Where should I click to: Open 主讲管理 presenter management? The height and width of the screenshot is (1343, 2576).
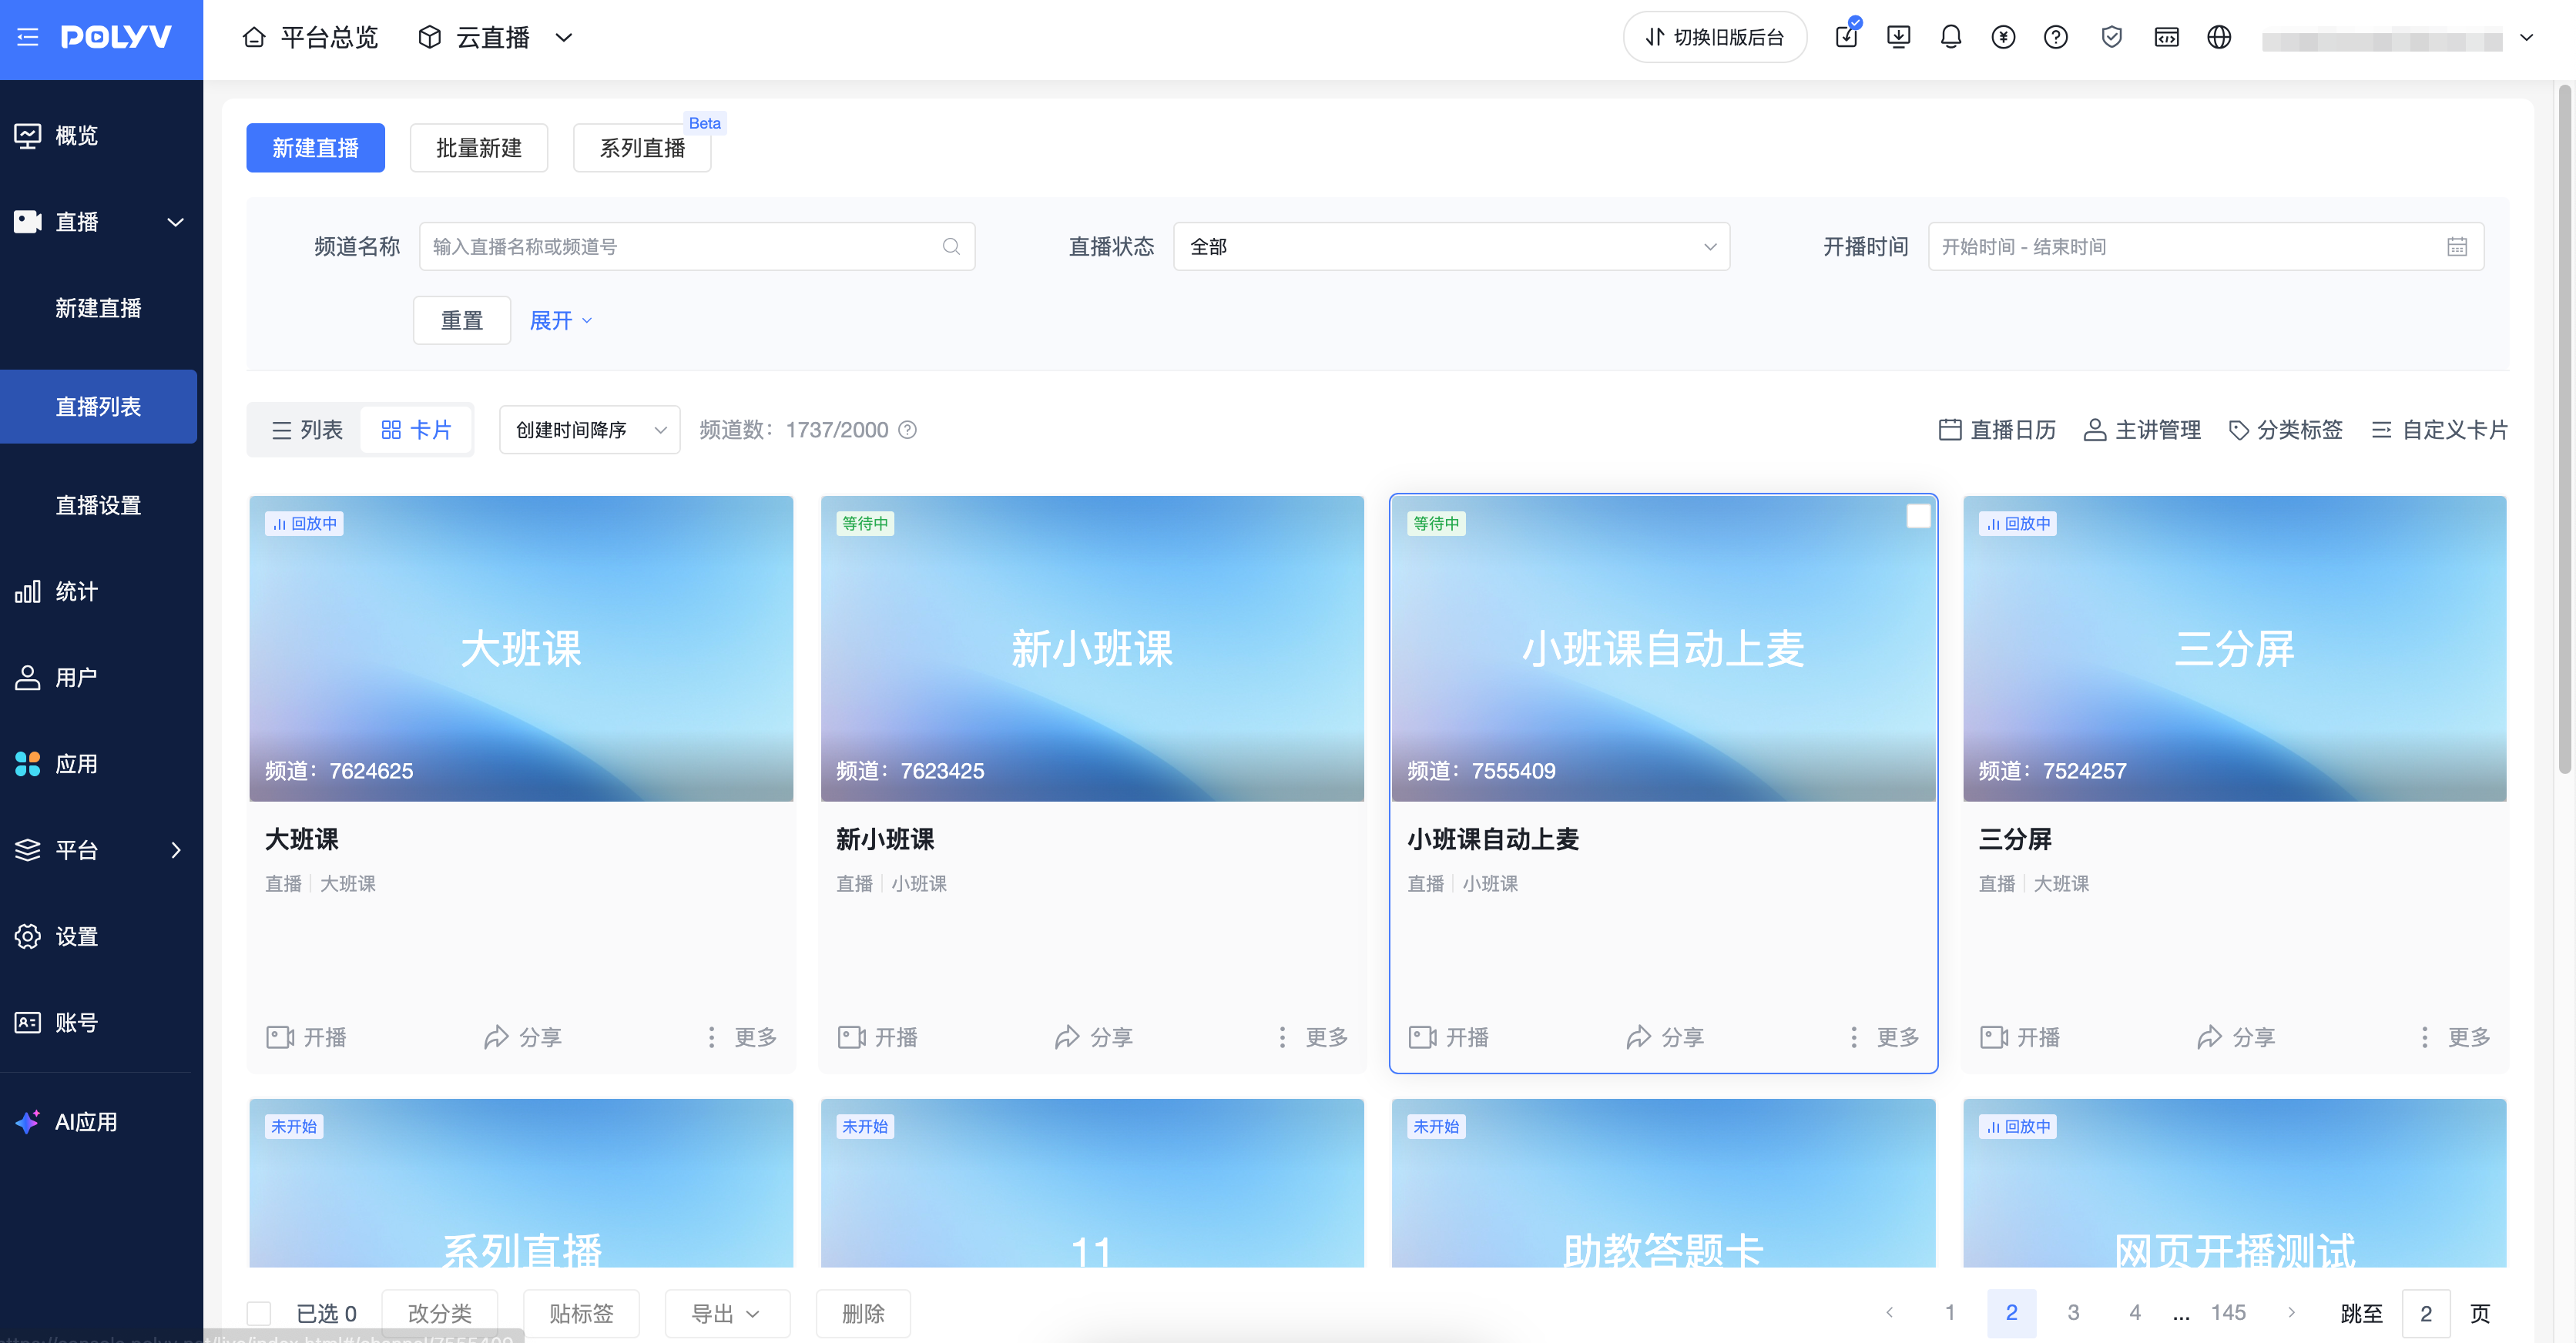tap(2141, 430)
